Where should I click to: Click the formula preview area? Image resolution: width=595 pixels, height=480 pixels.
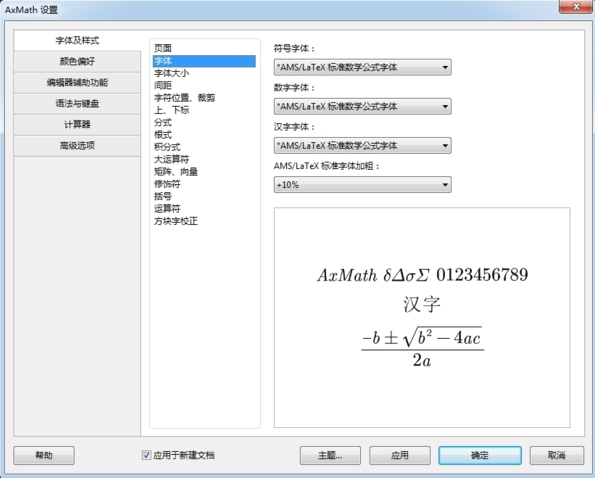click(422, 318)
